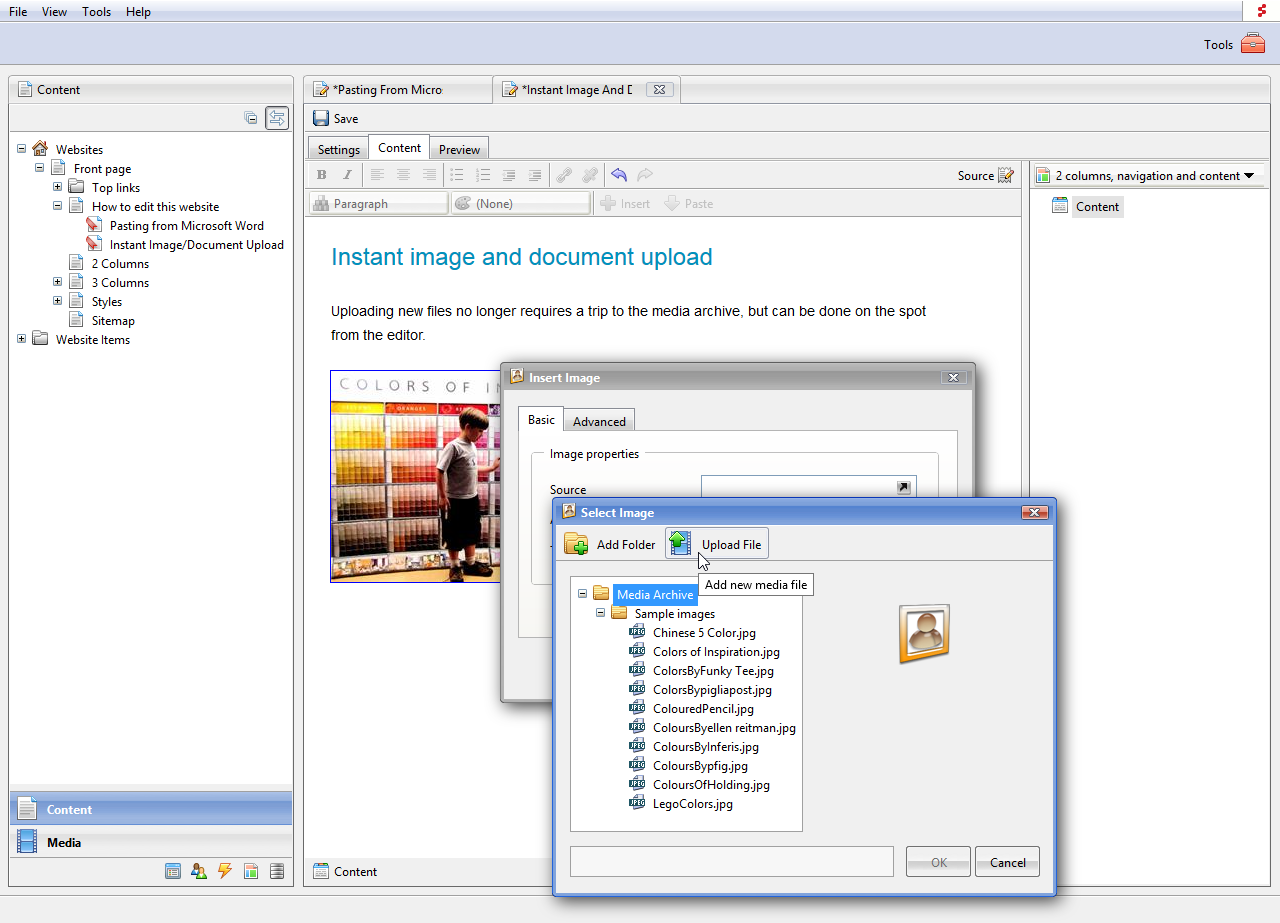This screenshot has width=1280, height=923.
Task: Click the filename input field in Select Image
Action: [732, 861]
